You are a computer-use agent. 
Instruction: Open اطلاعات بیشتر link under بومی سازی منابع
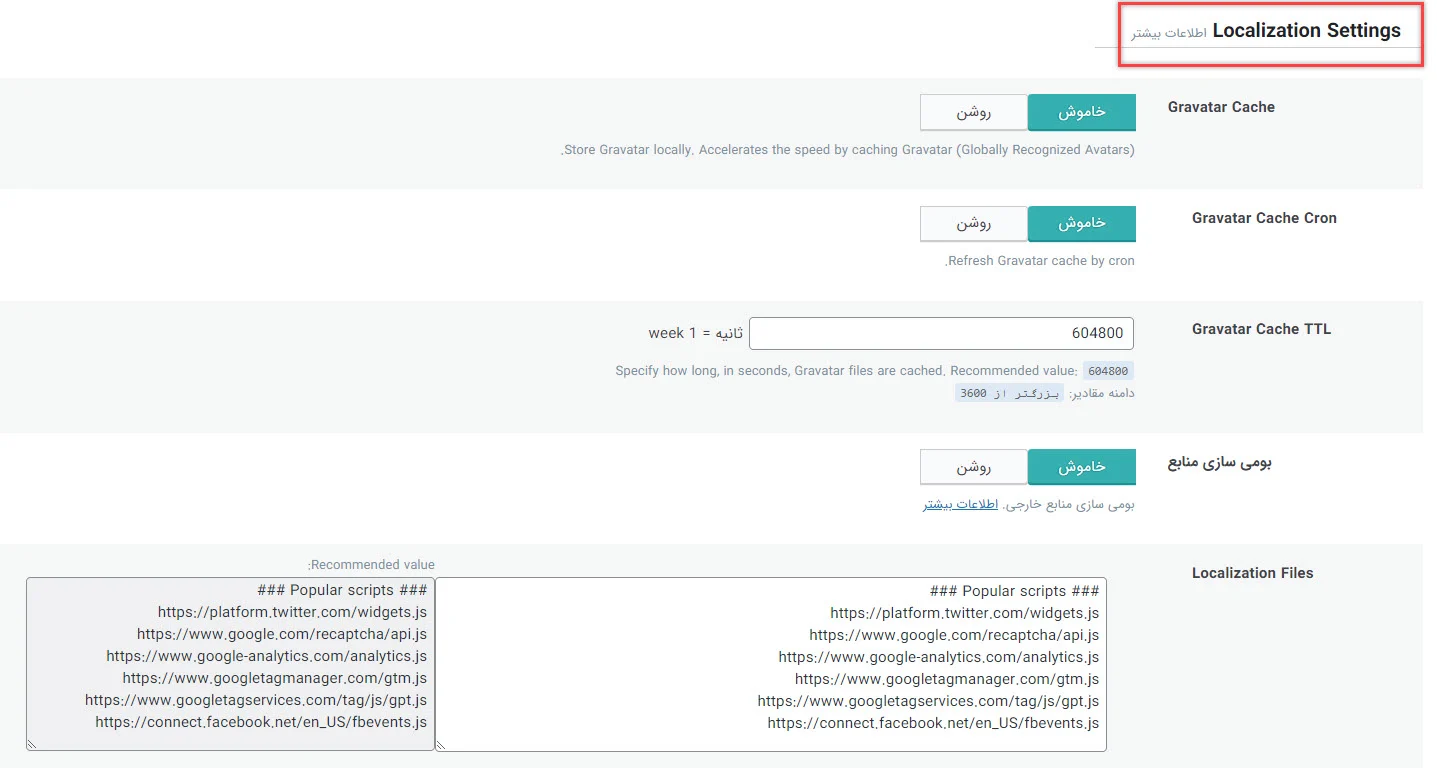pos(960,504)
